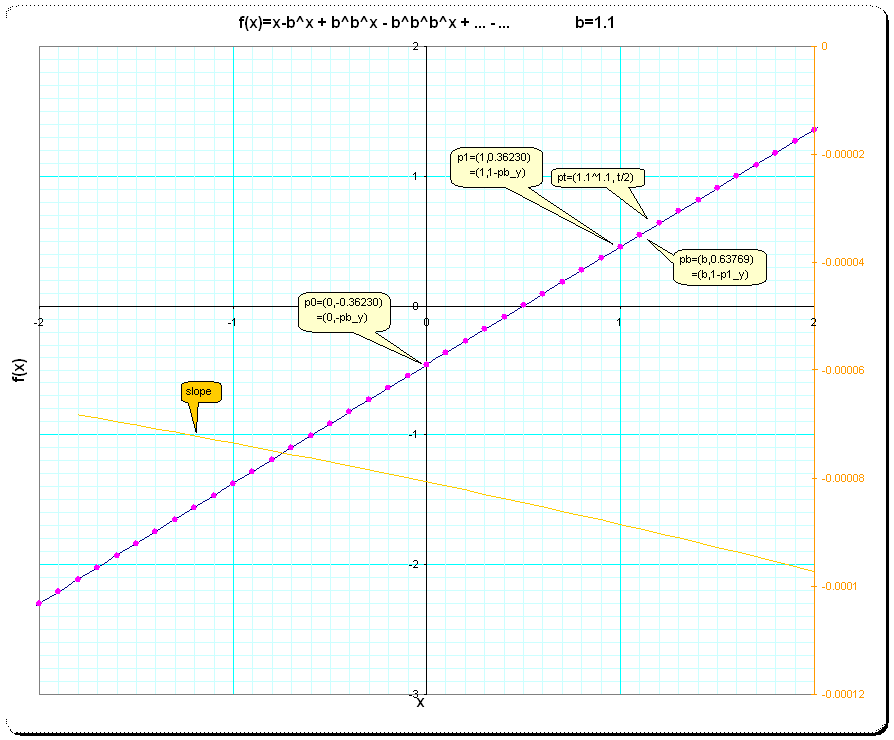Select the p0=(0,-0.36230) callout box

pos(344,309)
